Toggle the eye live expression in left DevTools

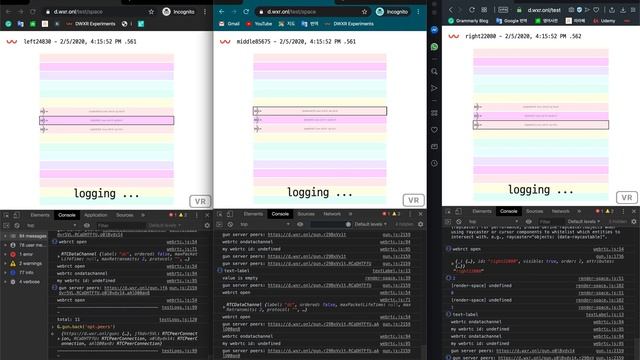tap(87, 225)
